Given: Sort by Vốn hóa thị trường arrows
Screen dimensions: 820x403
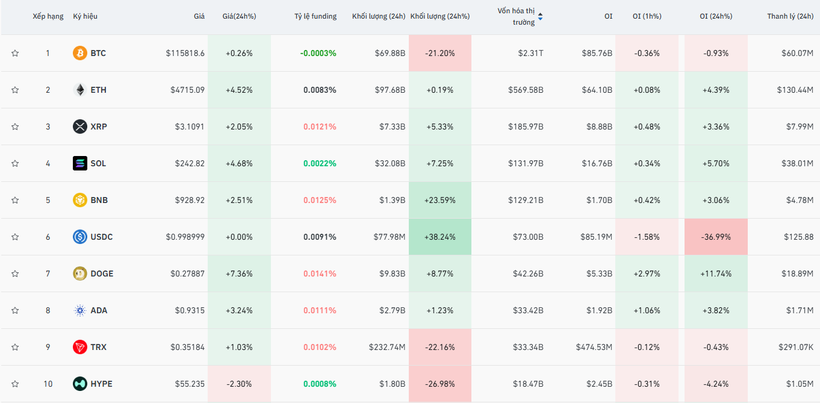Looking at the screenshot, I should coord(541,17).
